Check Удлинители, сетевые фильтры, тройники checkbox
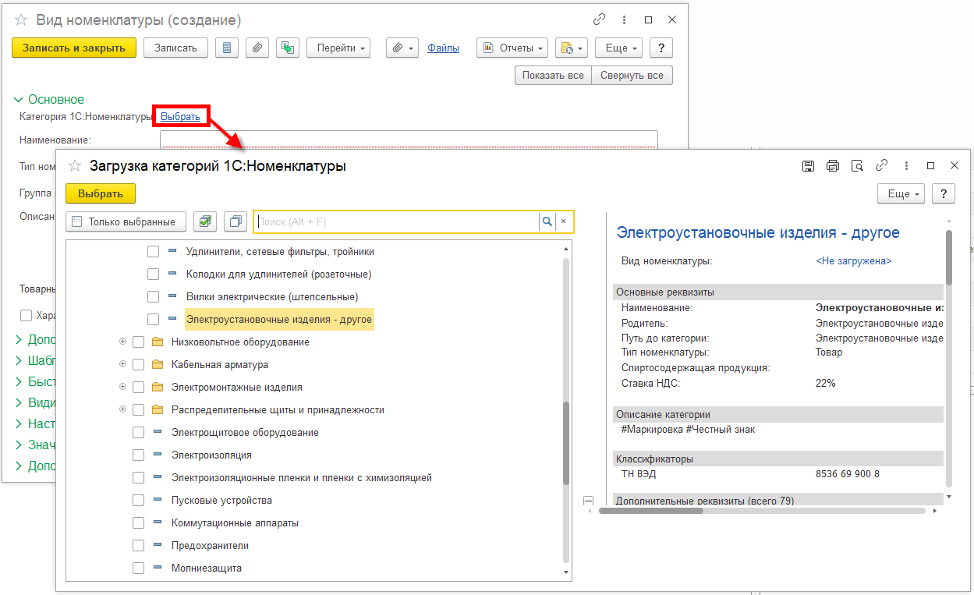 click(153, 252)
